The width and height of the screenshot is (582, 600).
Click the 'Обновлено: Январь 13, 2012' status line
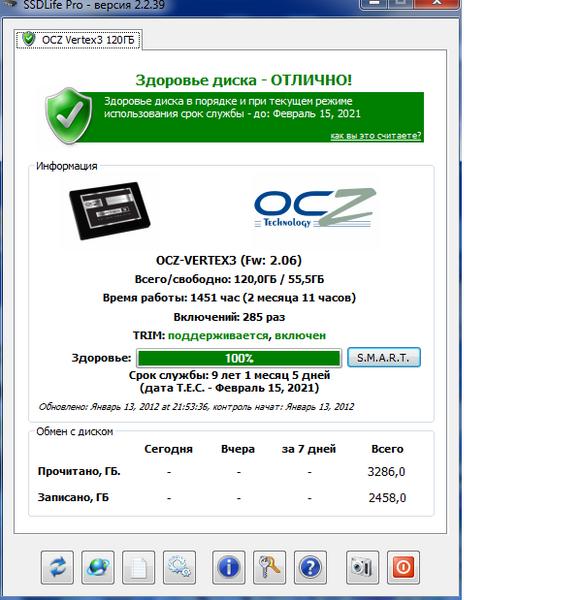coord(196,407)
